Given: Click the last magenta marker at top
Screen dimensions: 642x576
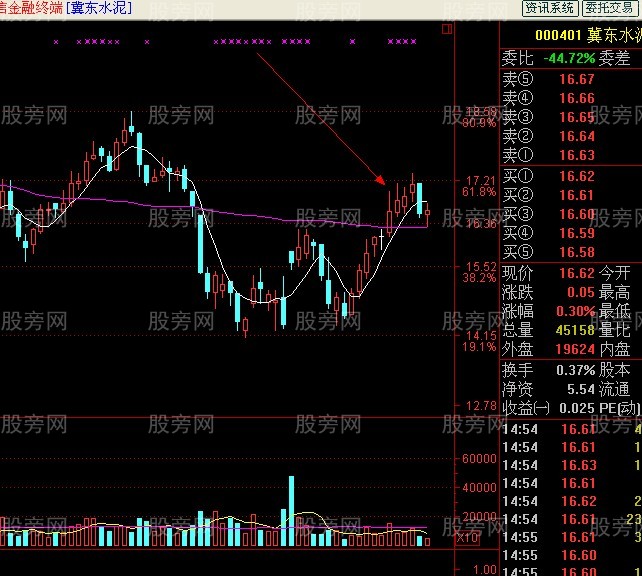Looking at the screenshot, I should pos(414,41).
